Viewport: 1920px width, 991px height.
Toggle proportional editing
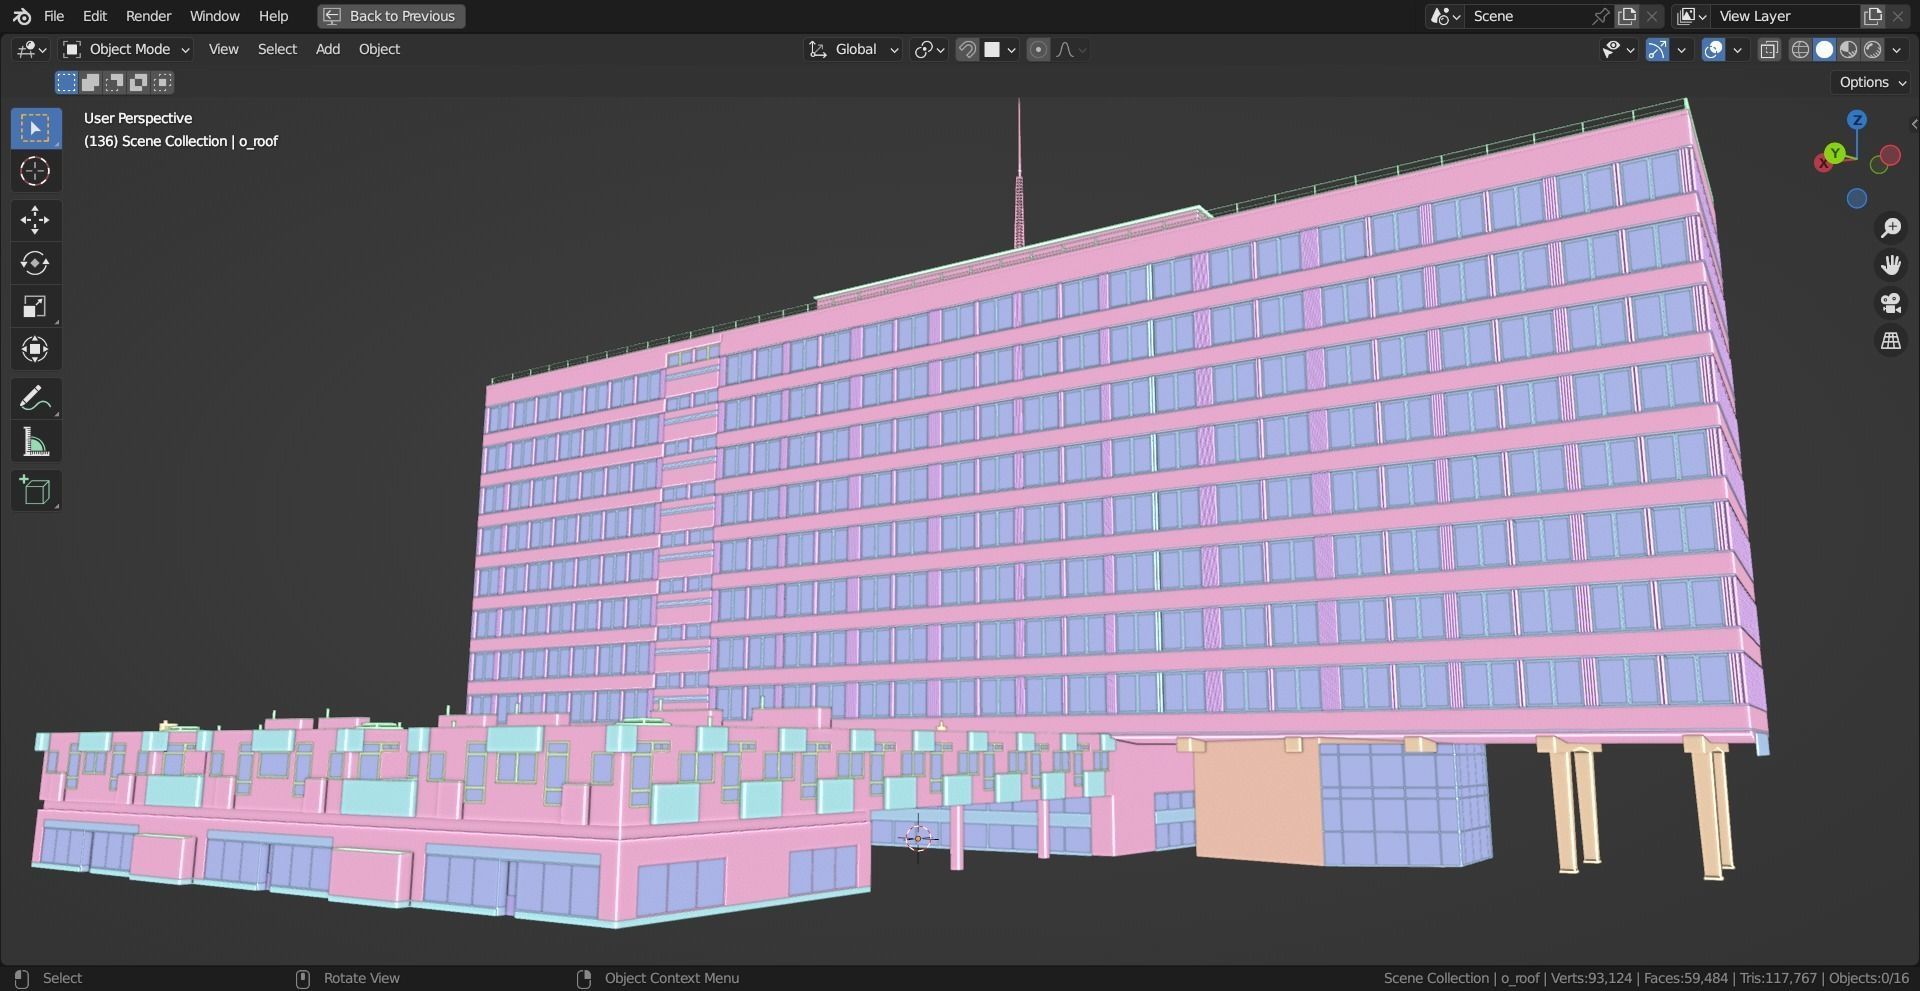tap(1038, 49)
